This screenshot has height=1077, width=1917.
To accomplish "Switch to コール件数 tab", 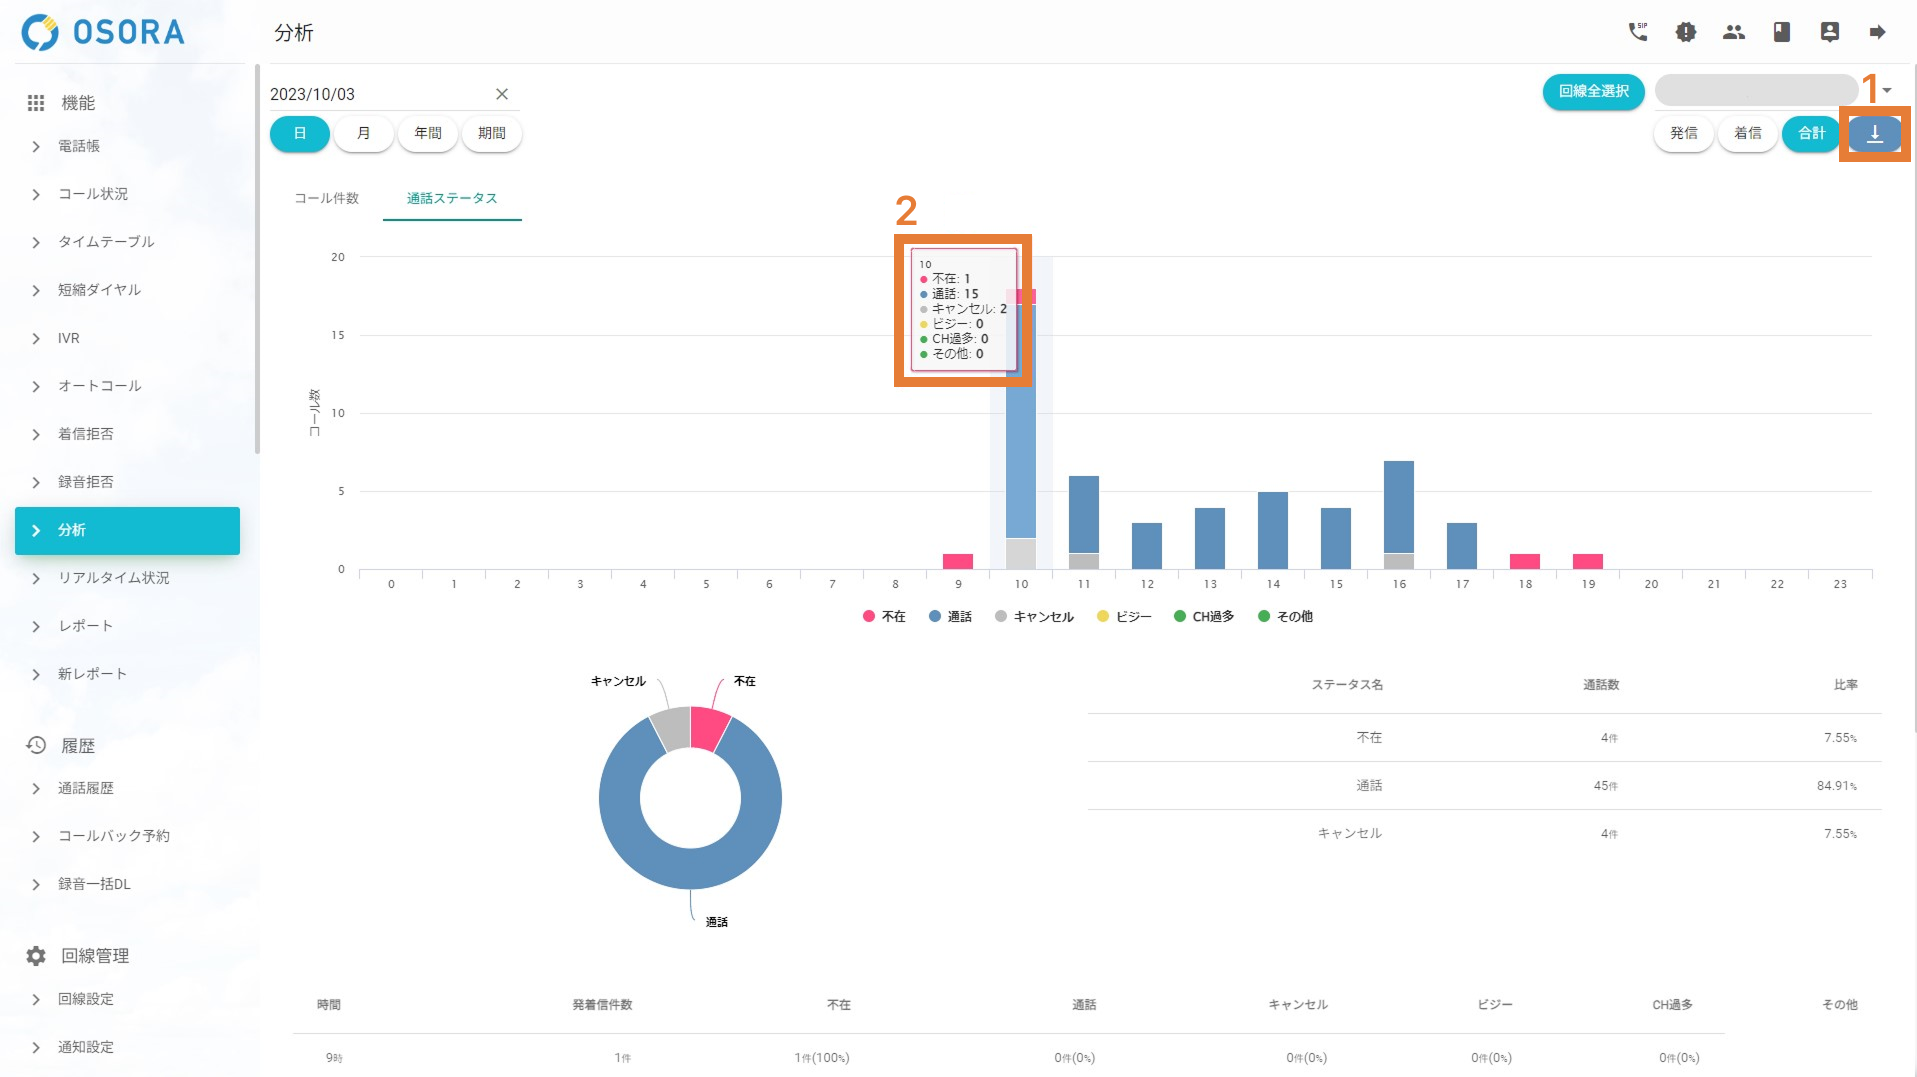I will pos(326,198).
